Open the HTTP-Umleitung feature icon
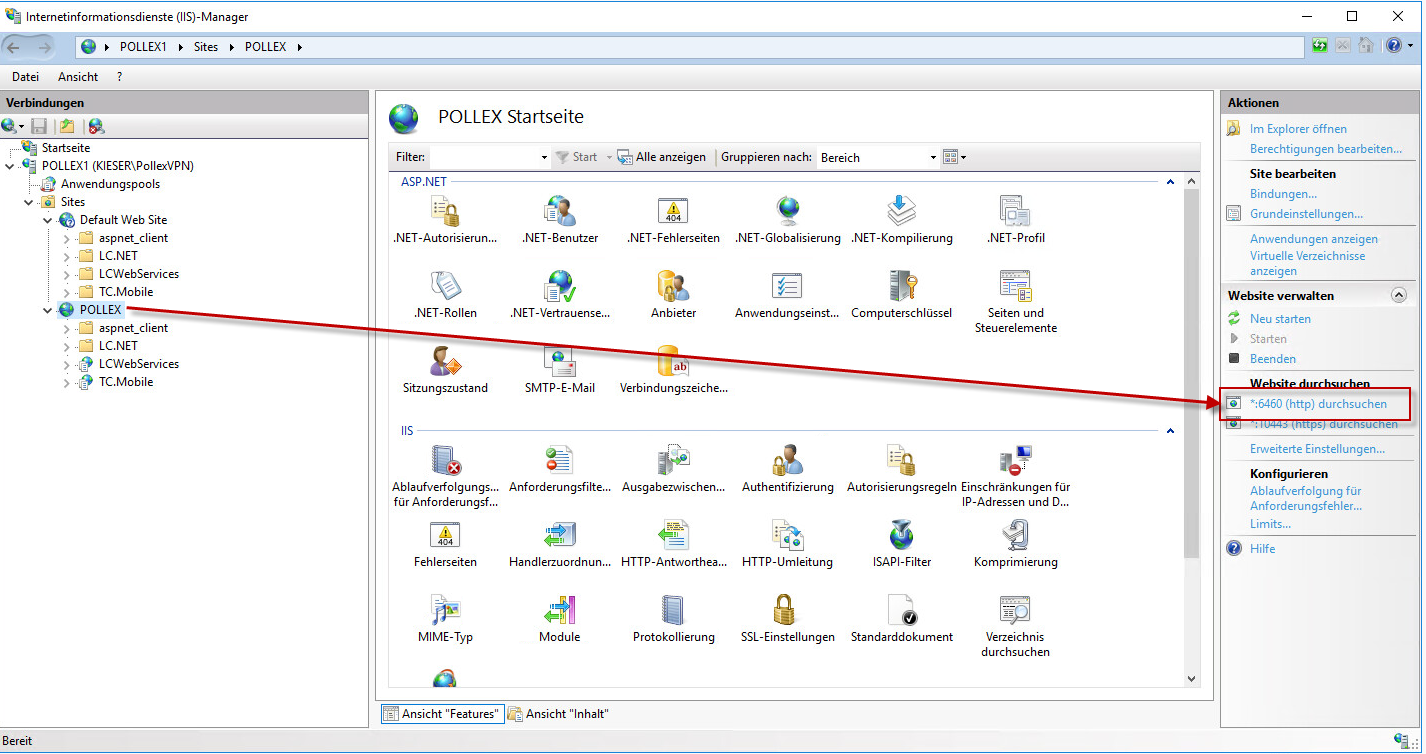The image size is (1426, 754). coord(787,535)
